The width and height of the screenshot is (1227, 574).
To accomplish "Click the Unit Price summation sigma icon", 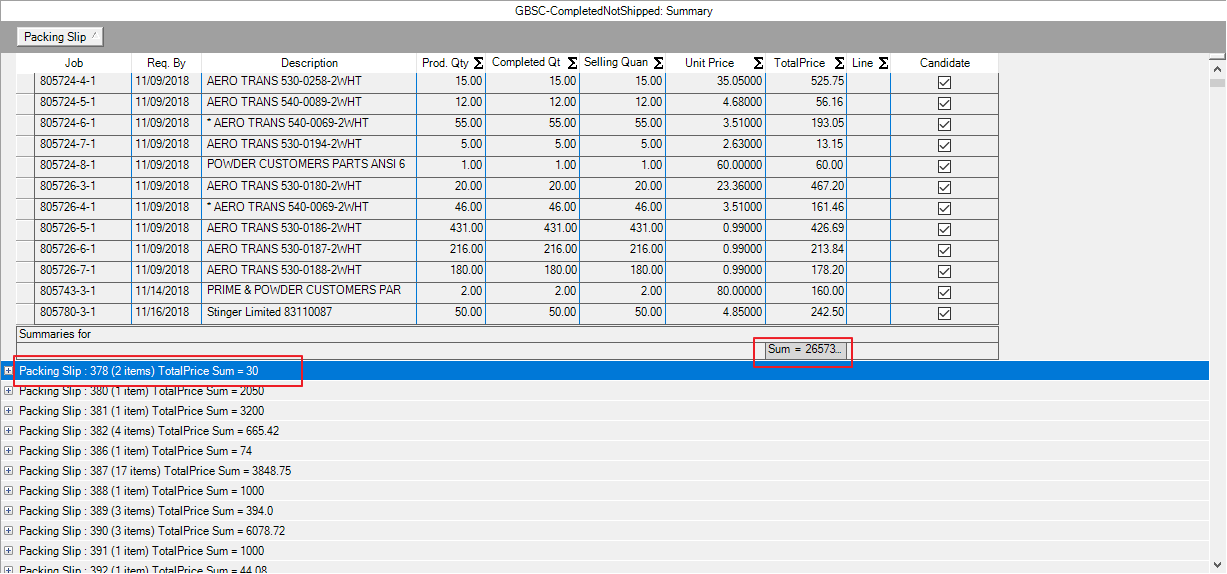I will coord(758,63).
